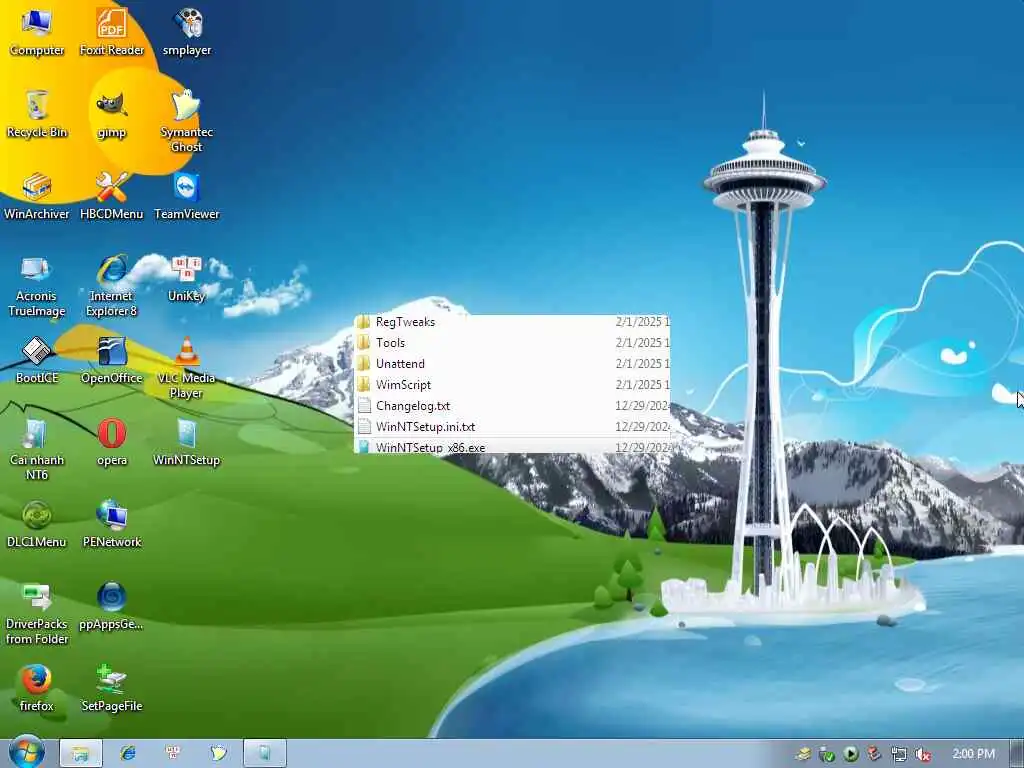
Task: Launch Foxit Reader from the desktop
Action: point(112,31)
